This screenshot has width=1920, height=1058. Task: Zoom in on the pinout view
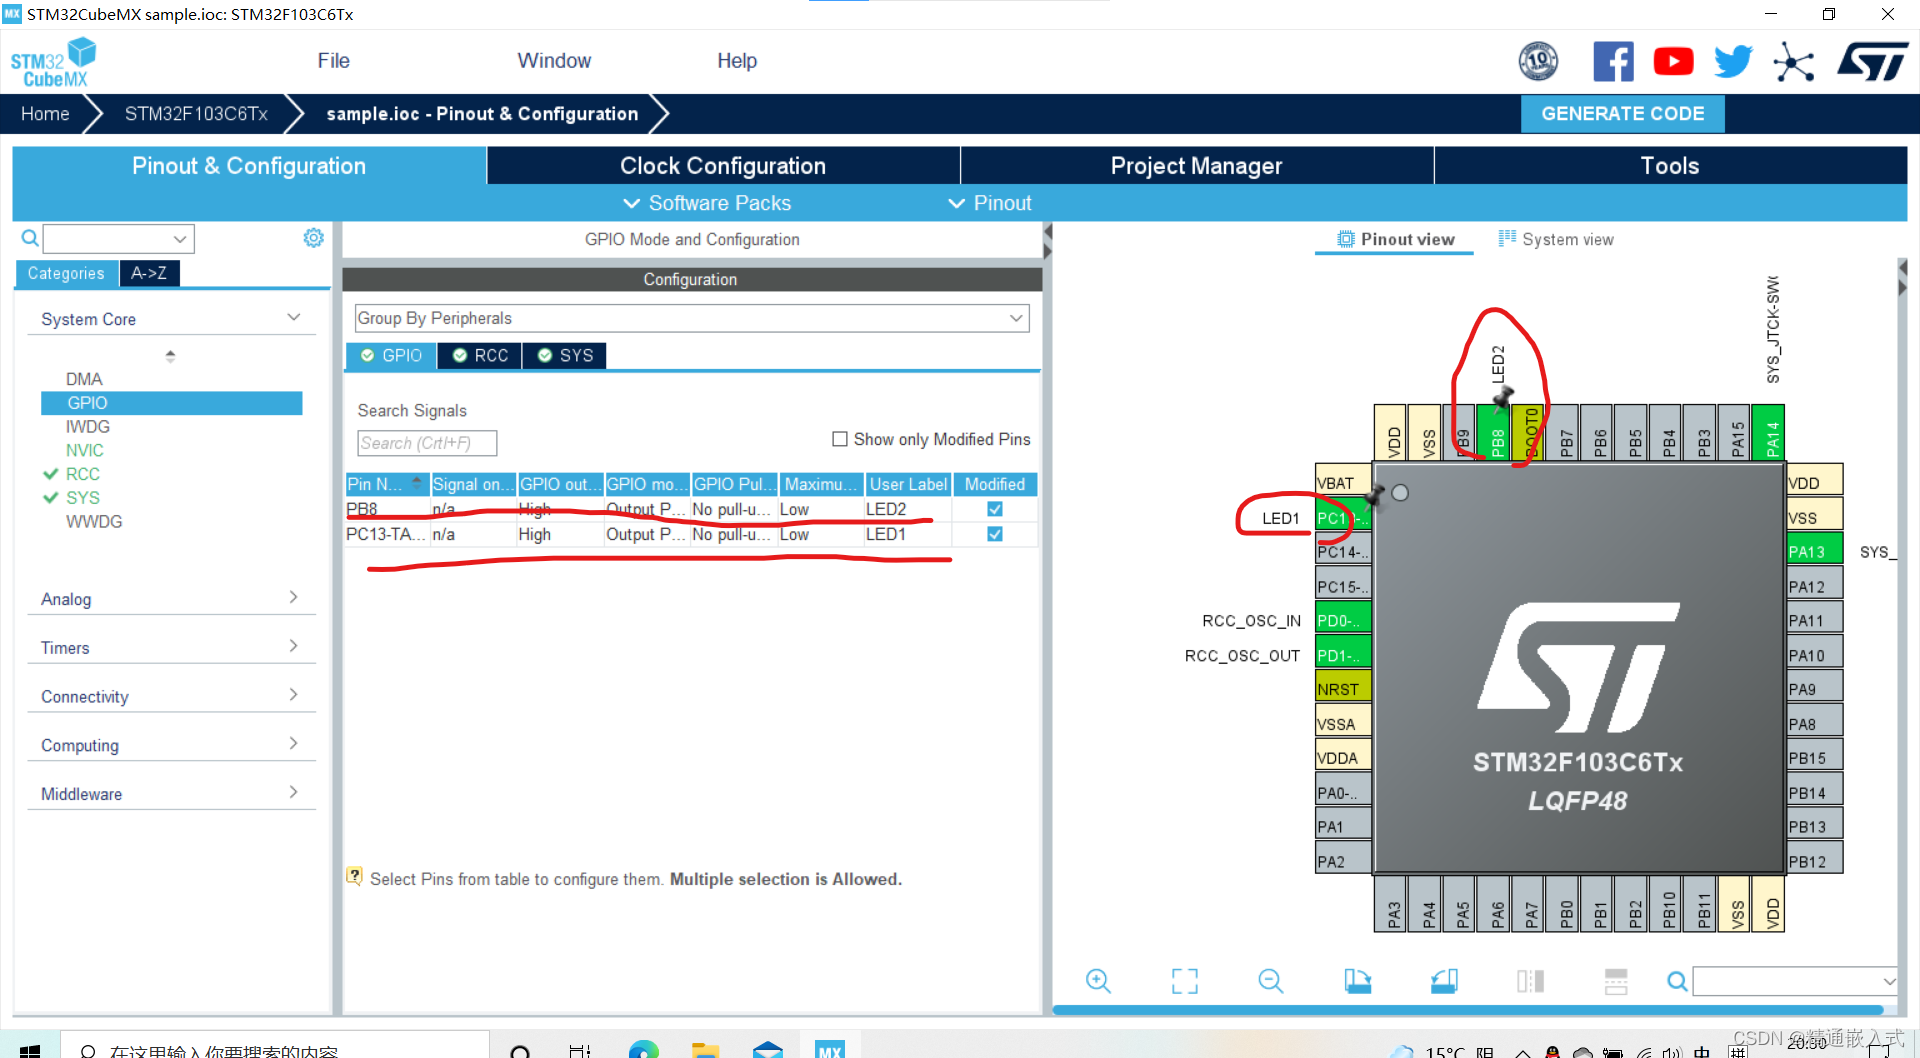[x=1098, y=981]
